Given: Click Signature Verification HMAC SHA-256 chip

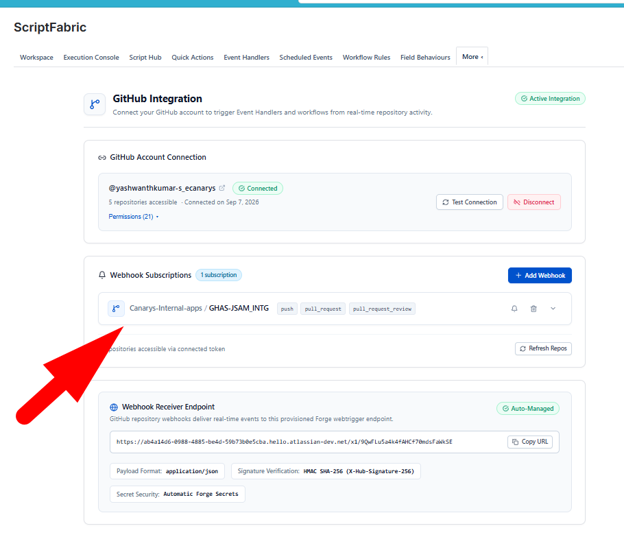Looking at the screenshot, I should pos(326,471).
